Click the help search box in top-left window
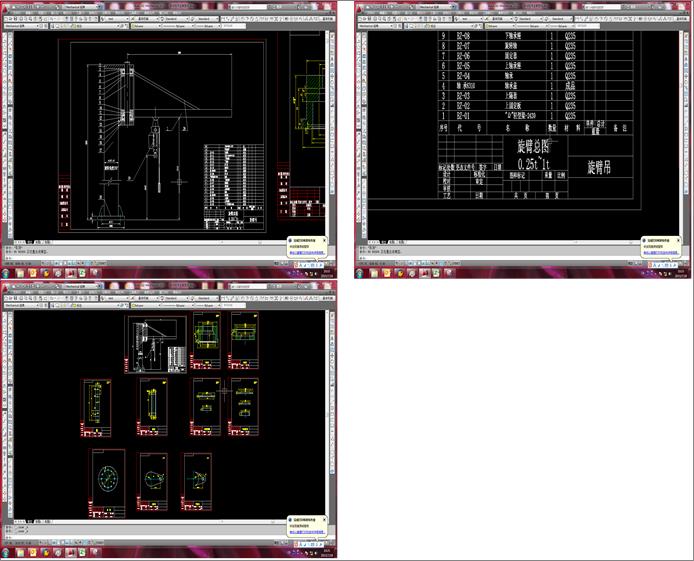The image size is (694, 561). pos(248,7)
